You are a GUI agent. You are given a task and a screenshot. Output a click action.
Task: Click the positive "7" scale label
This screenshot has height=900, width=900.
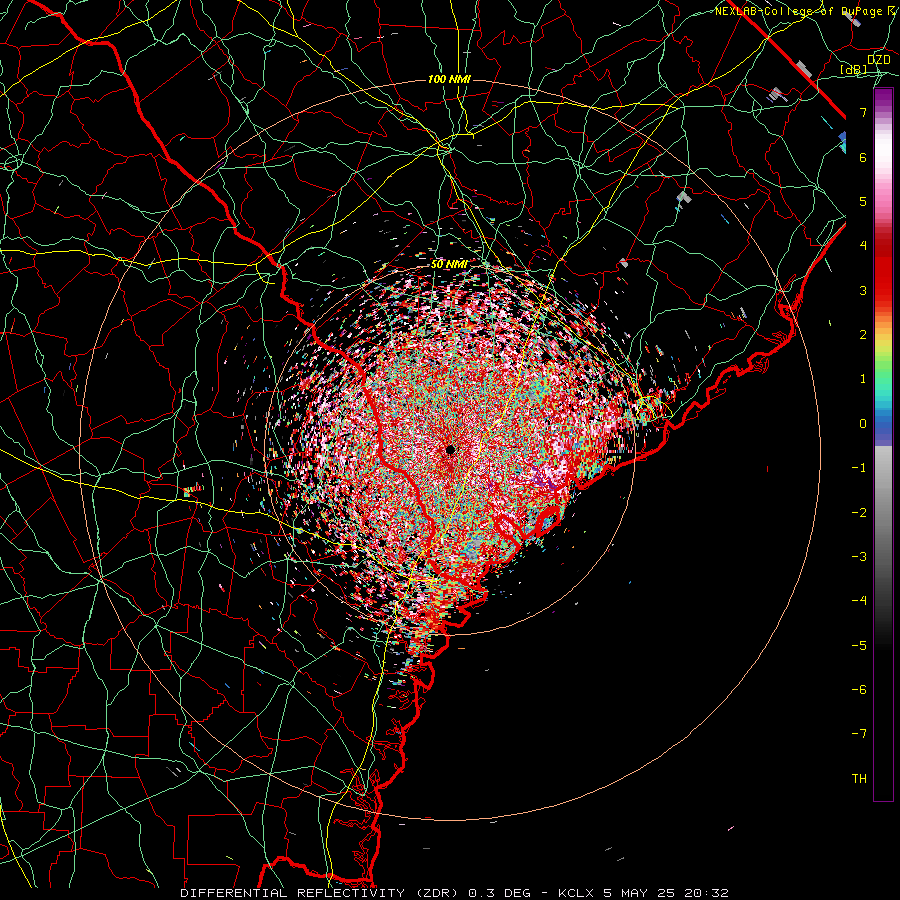863,112
